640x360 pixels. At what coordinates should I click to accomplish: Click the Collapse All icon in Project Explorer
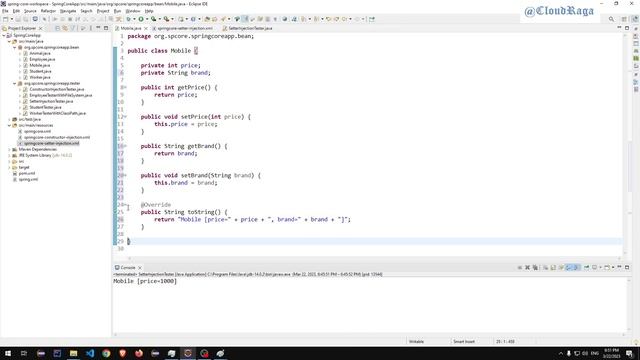tap(58, 28)
